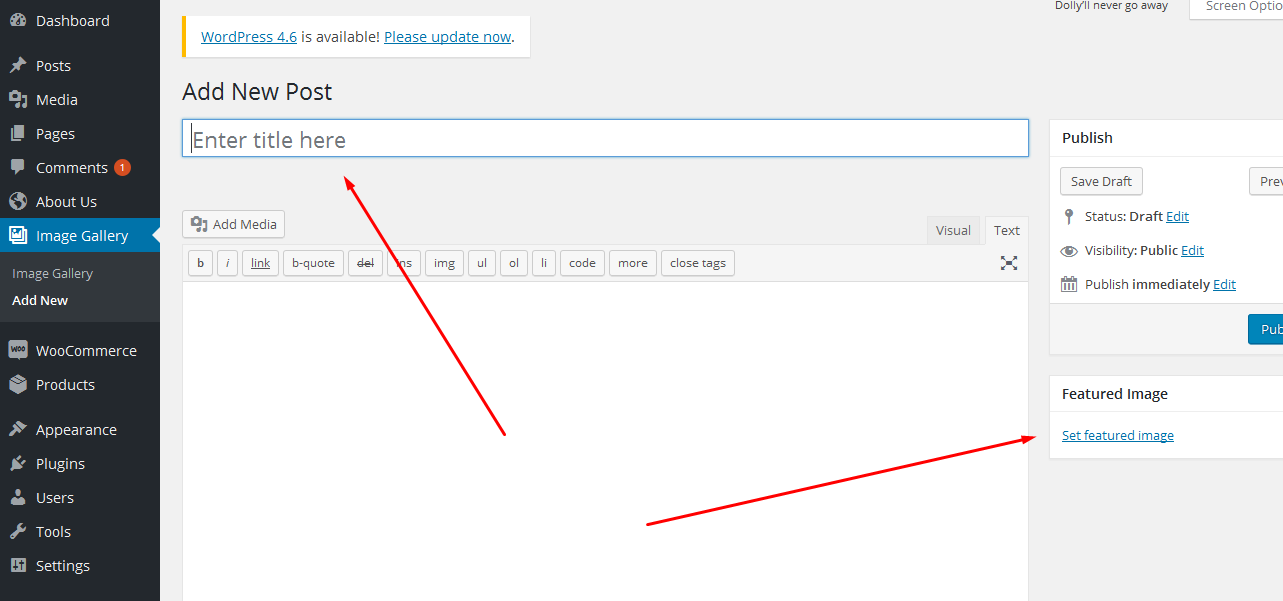1283x601 pixels.
Task: Click the Products box icon
Action: point(18,385)
